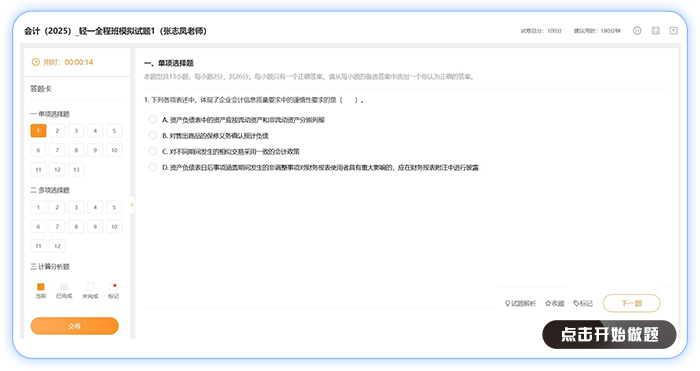Jump to multiple-choice question 3

click(76, 207)
